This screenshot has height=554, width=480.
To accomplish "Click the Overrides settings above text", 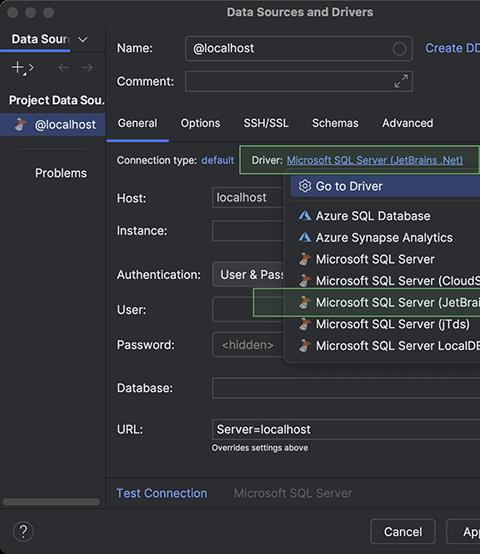I will [x=260, y=448].
